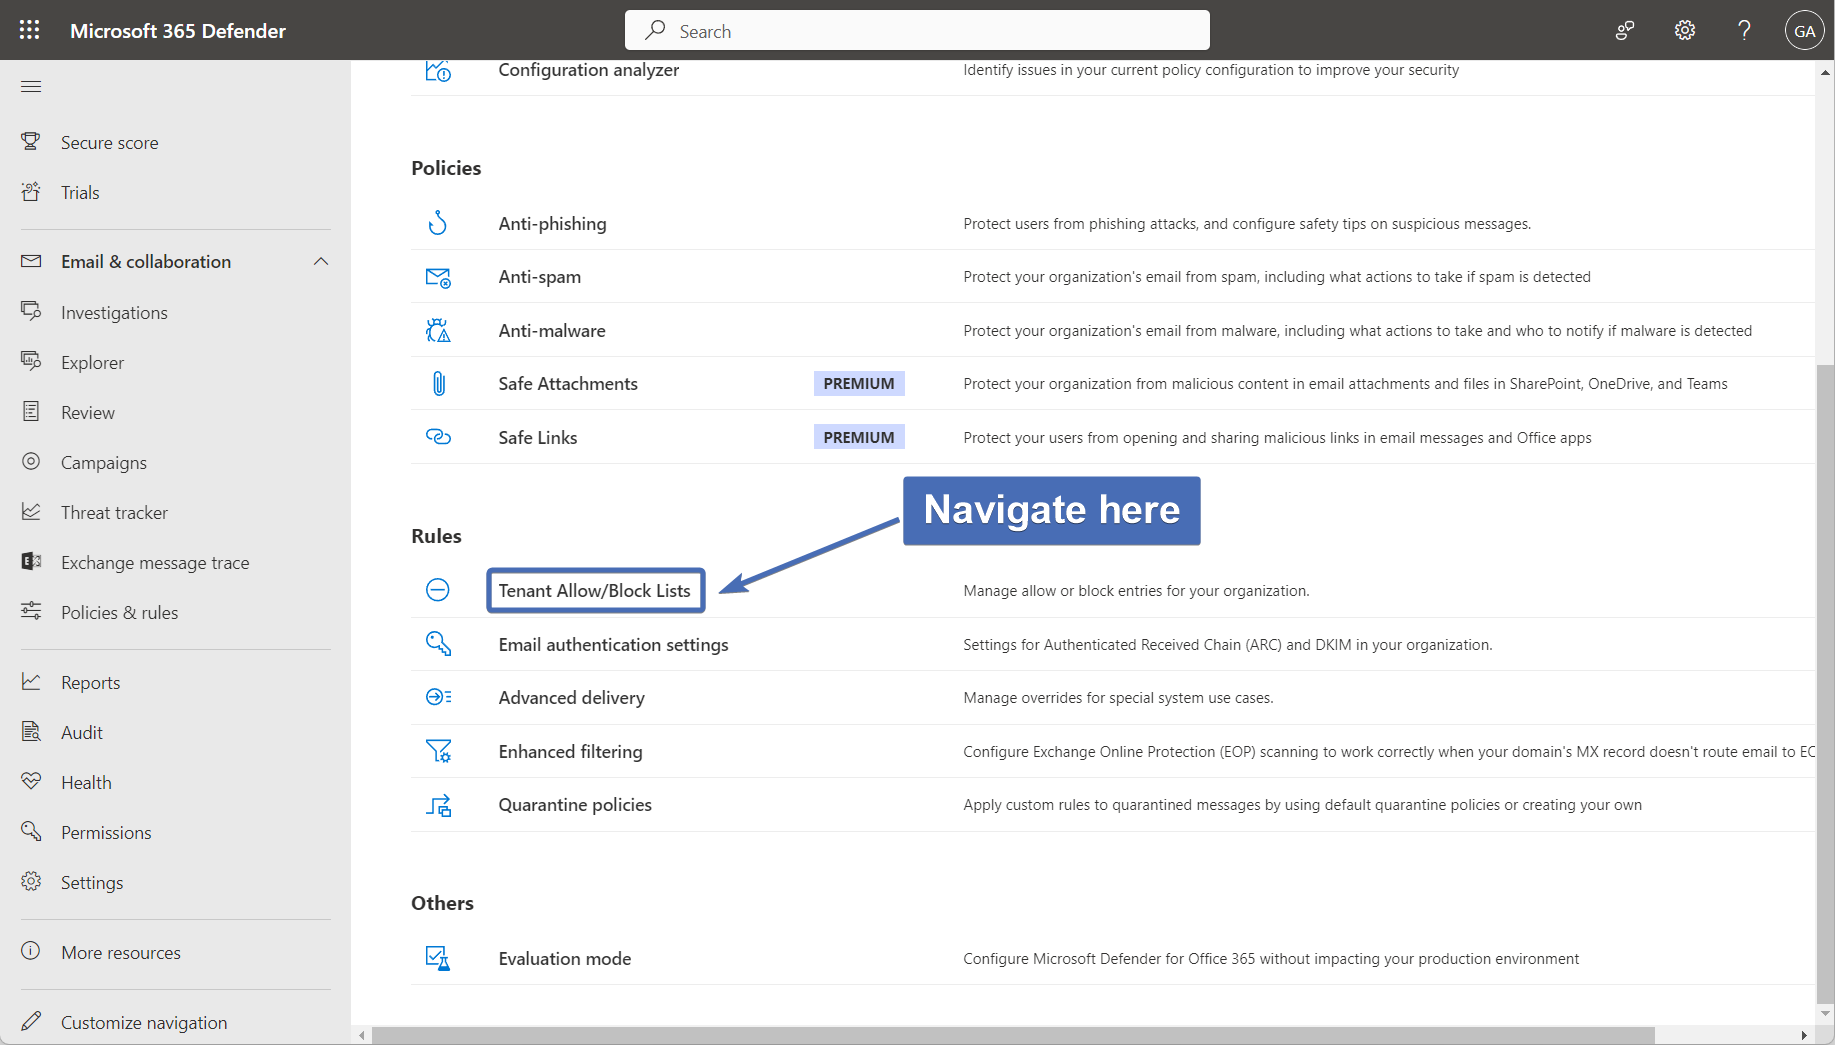Click the Email authentication key icon
The image size is (1835, 1045).
438,644
